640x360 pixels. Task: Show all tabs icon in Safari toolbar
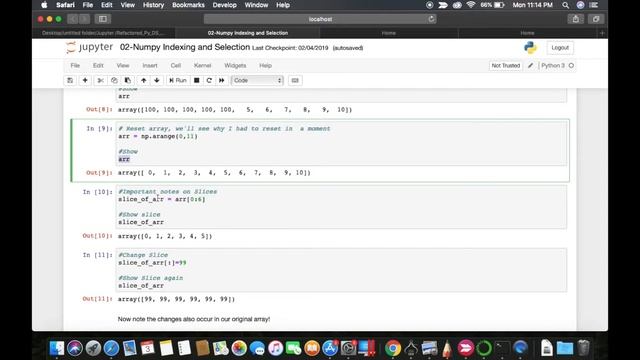[x=596, y=19]
